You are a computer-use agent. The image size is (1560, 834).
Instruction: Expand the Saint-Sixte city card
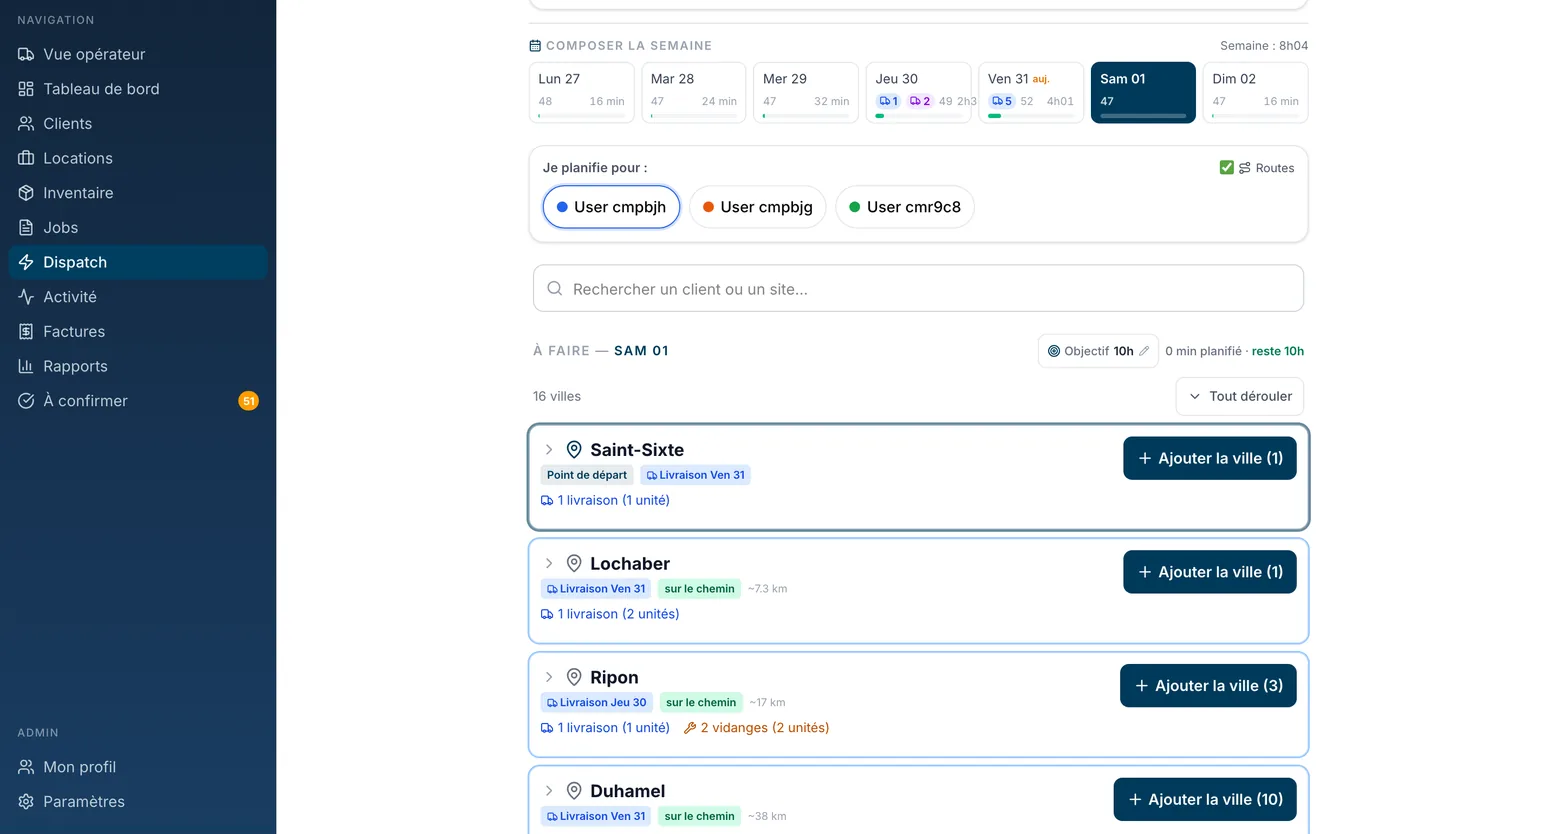click(549, 450)
